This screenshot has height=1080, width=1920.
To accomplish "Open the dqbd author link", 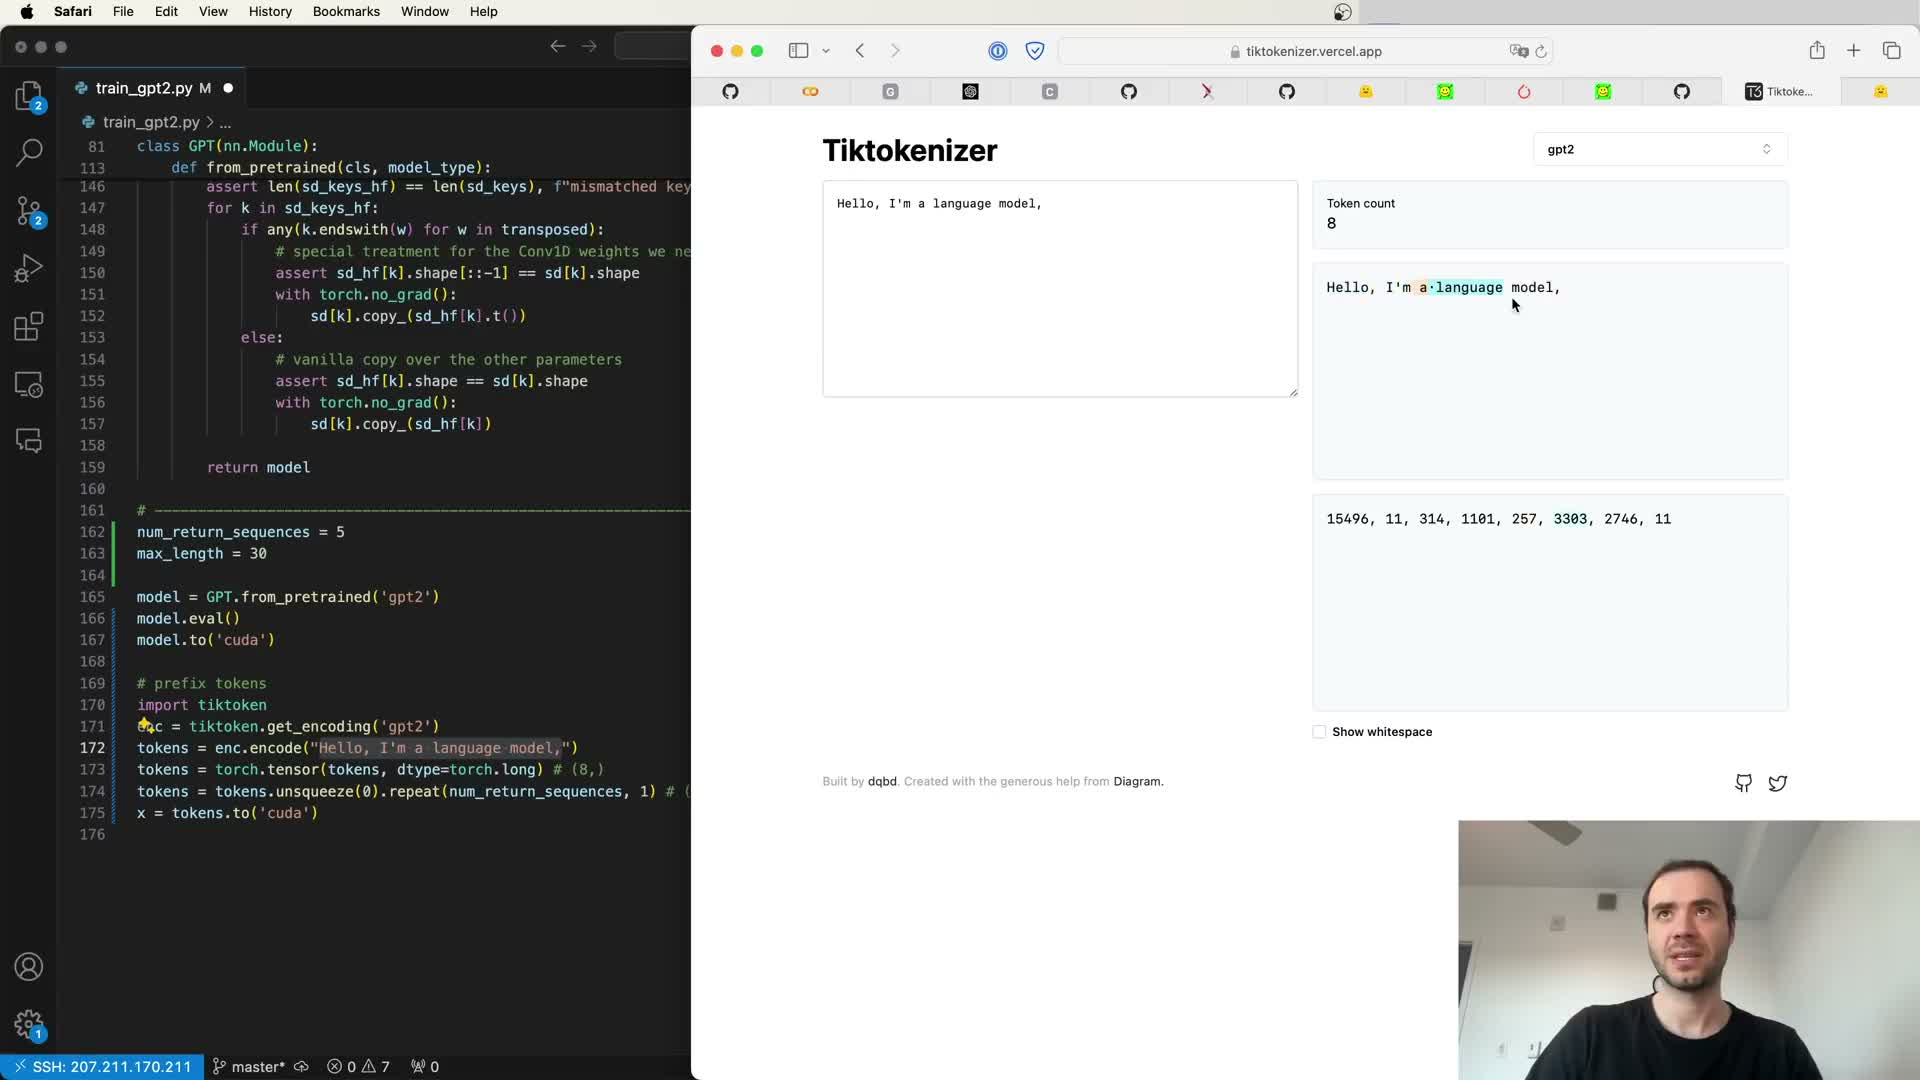I will pos(882,782).
